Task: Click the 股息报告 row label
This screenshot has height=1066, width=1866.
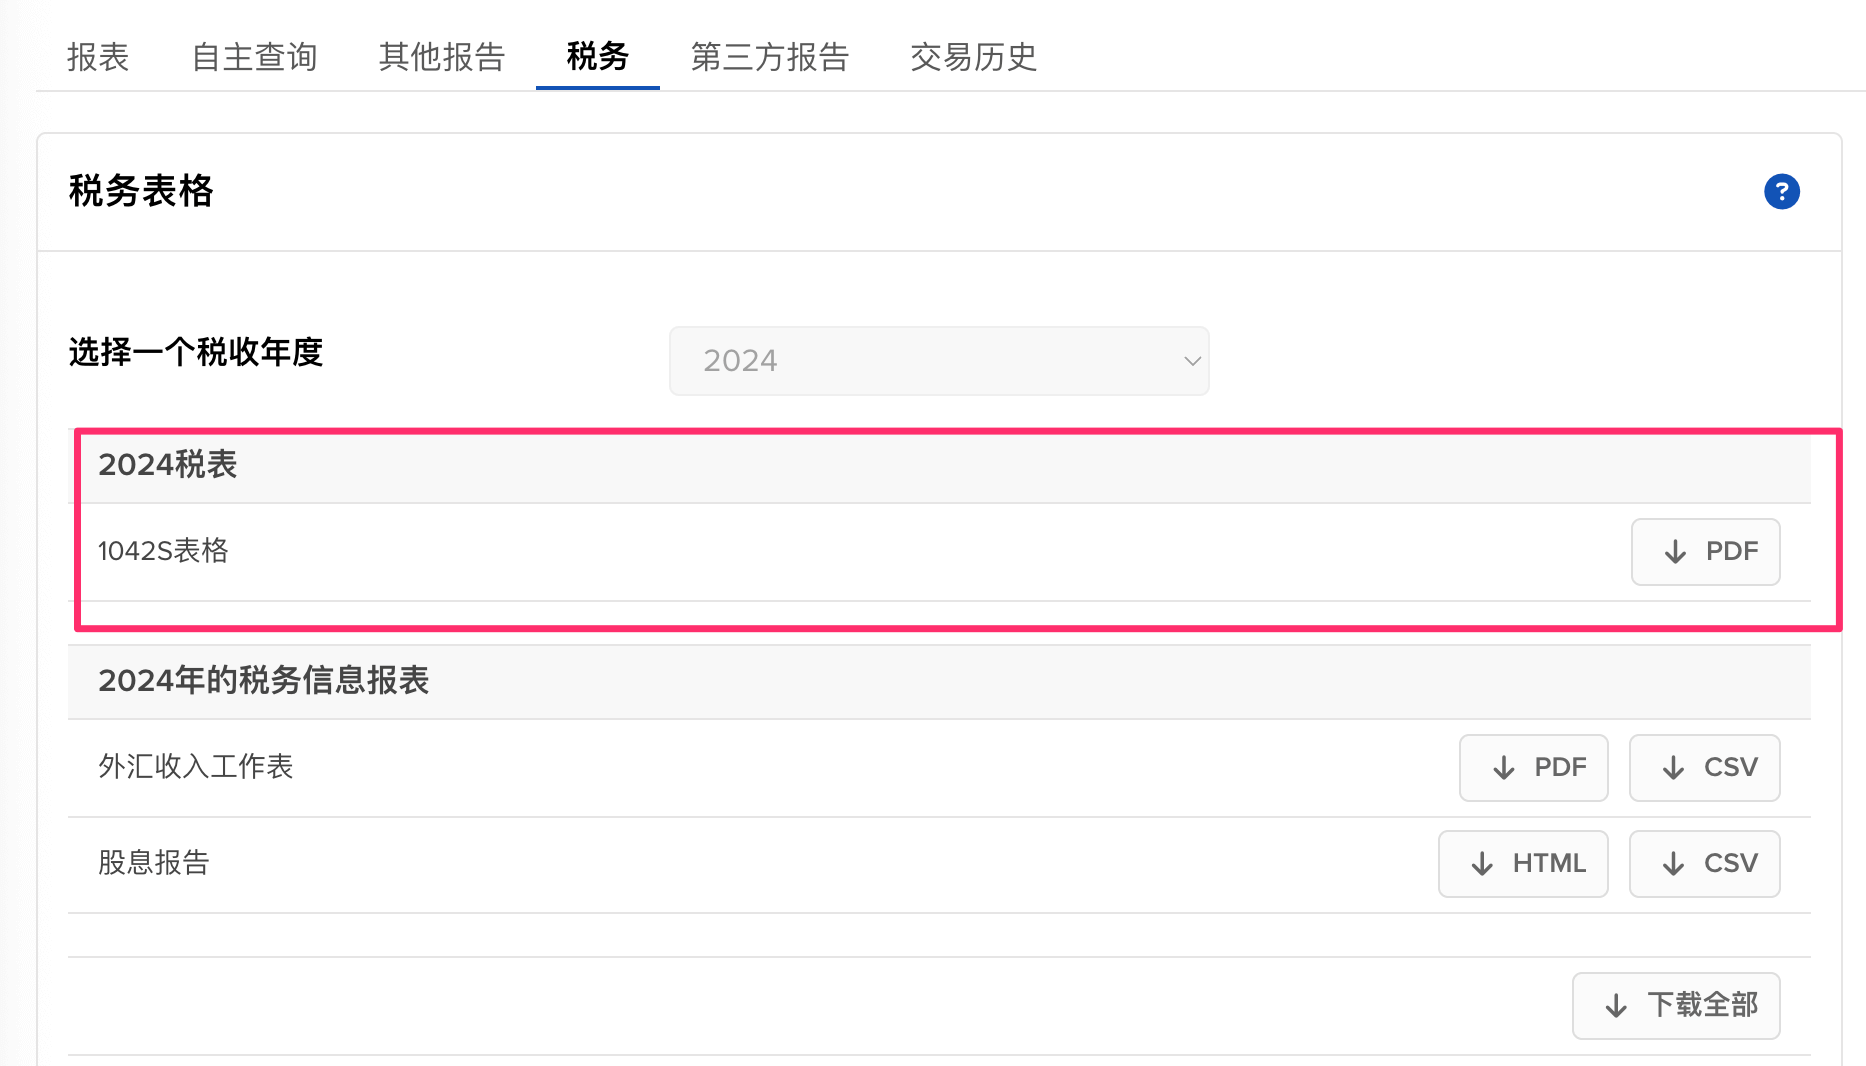Action: coord(154,863)
